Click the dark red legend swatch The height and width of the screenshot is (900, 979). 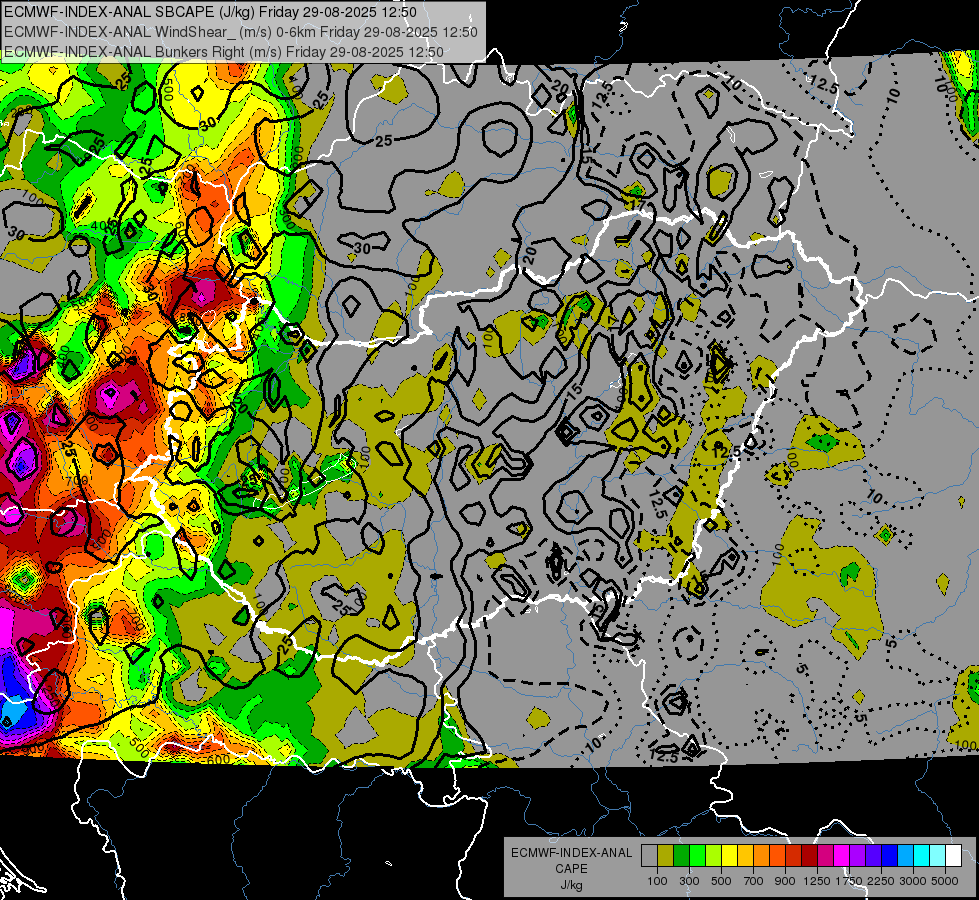pos(809,856)
